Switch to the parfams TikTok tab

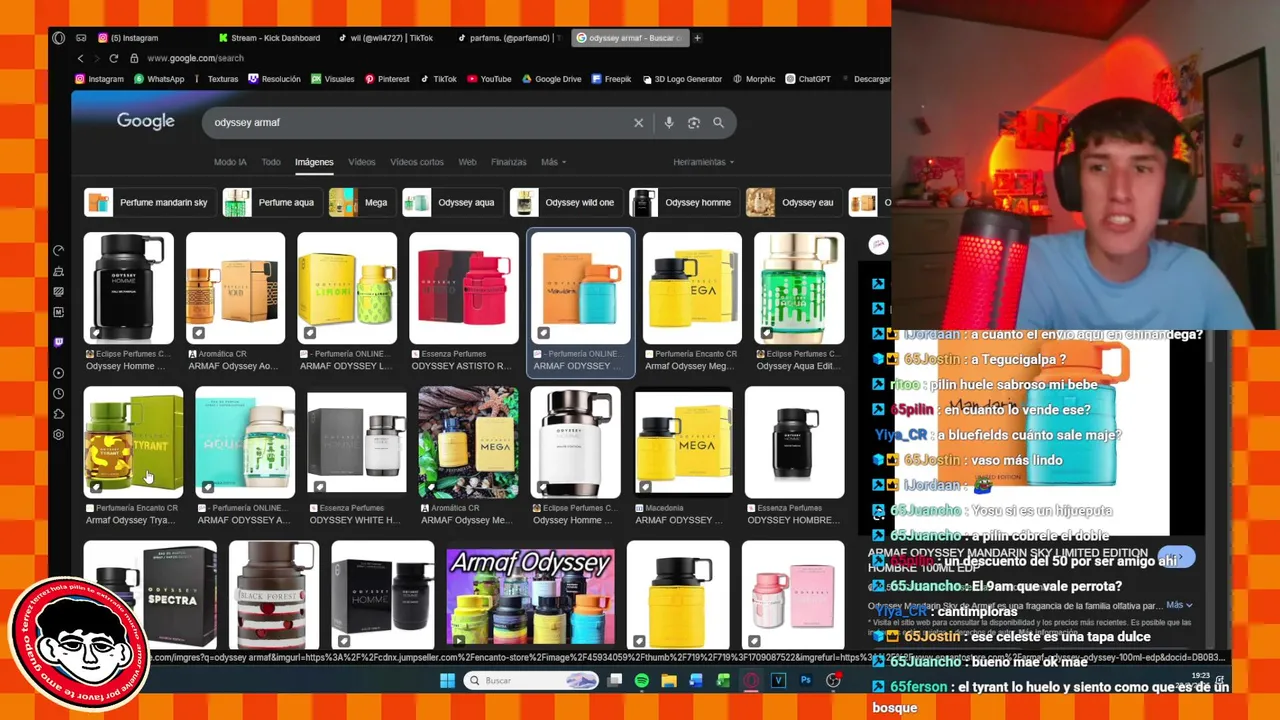pyautogui.click(x=510, y=38)
